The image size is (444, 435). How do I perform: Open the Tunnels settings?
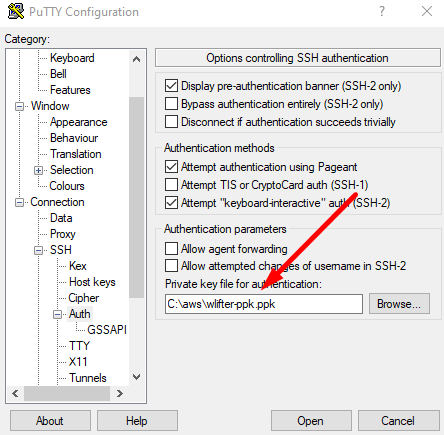click(88, 378)
